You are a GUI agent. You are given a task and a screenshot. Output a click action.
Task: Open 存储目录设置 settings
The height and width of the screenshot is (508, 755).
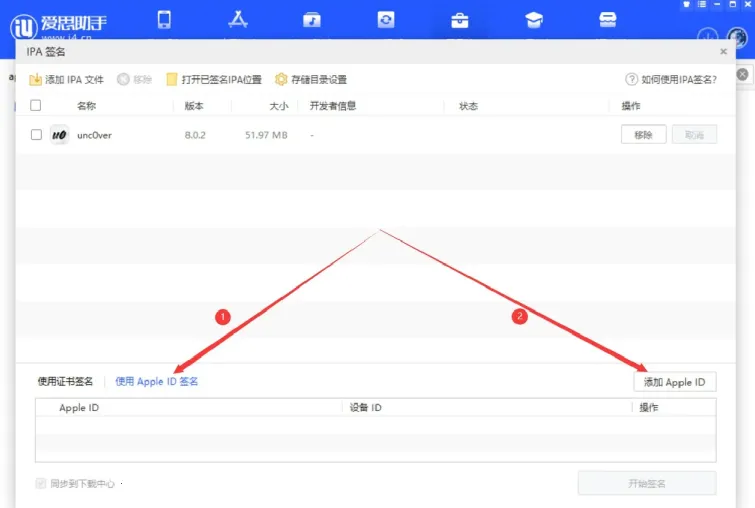(x=311, y=79)
